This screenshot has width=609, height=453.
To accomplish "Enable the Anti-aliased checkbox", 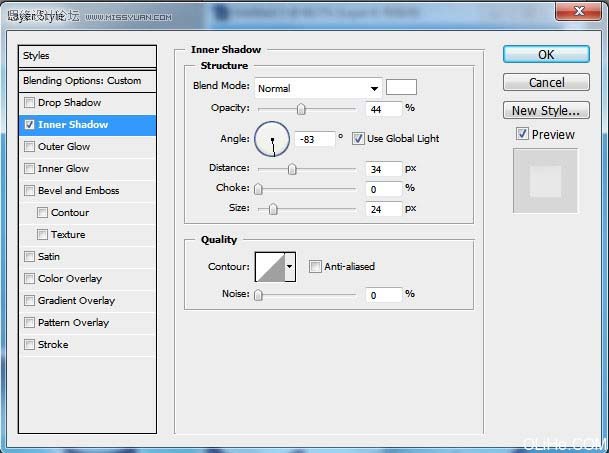I will [x=315, y=267].
